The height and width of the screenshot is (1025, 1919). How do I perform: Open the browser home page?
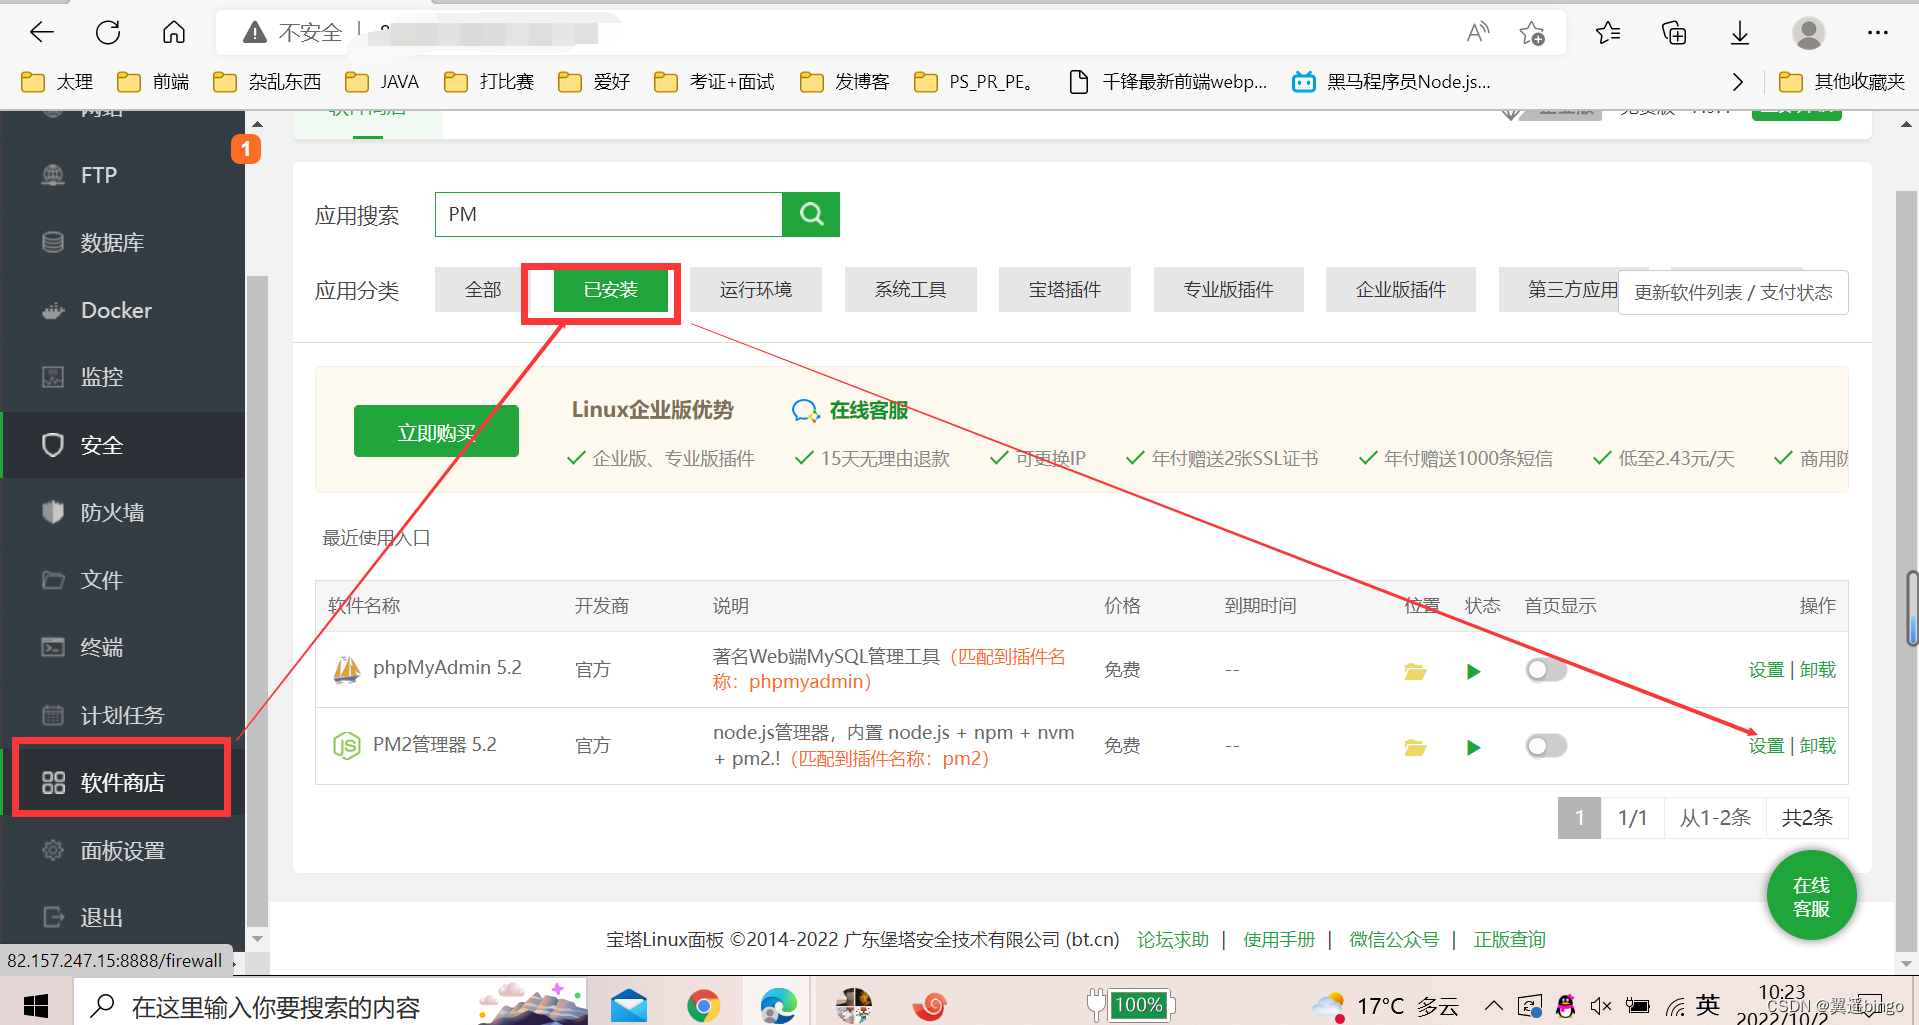pos(174,33)
